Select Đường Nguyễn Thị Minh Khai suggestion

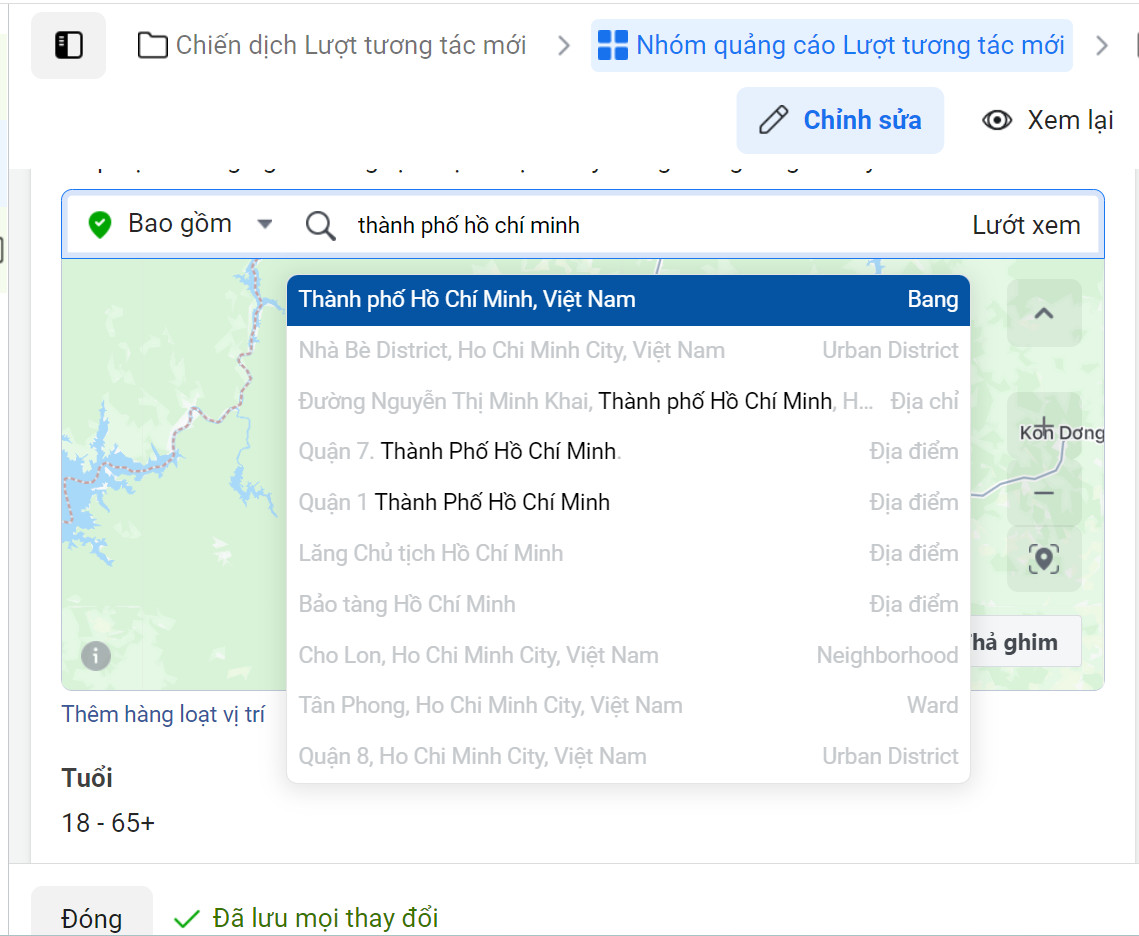[628, 402]
